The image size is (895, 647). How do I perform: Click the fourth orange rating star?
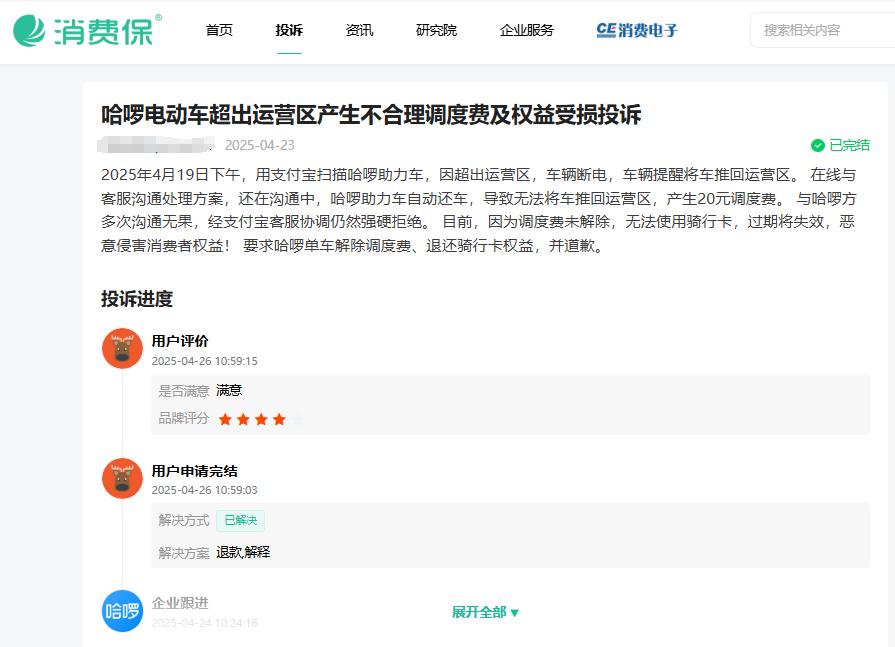(x=279, y=420)
